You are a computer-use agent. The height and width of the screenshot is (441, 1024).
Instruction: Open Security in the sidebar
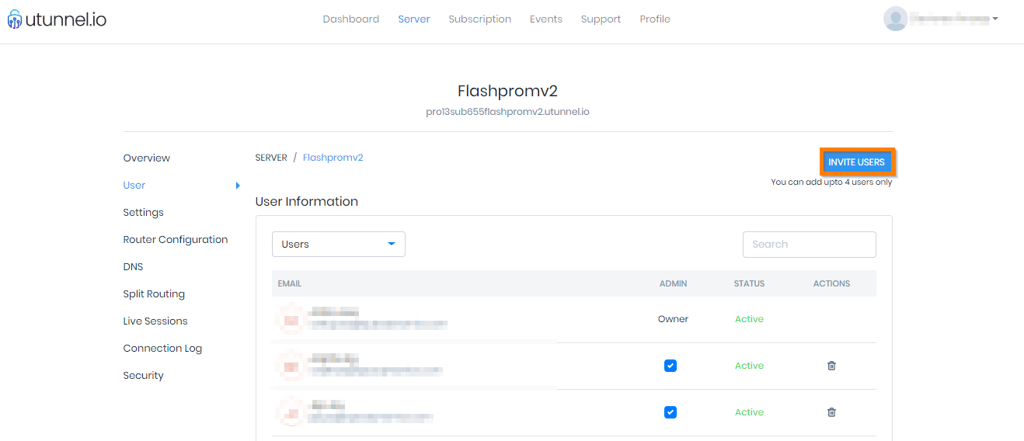tap(143, 376)
